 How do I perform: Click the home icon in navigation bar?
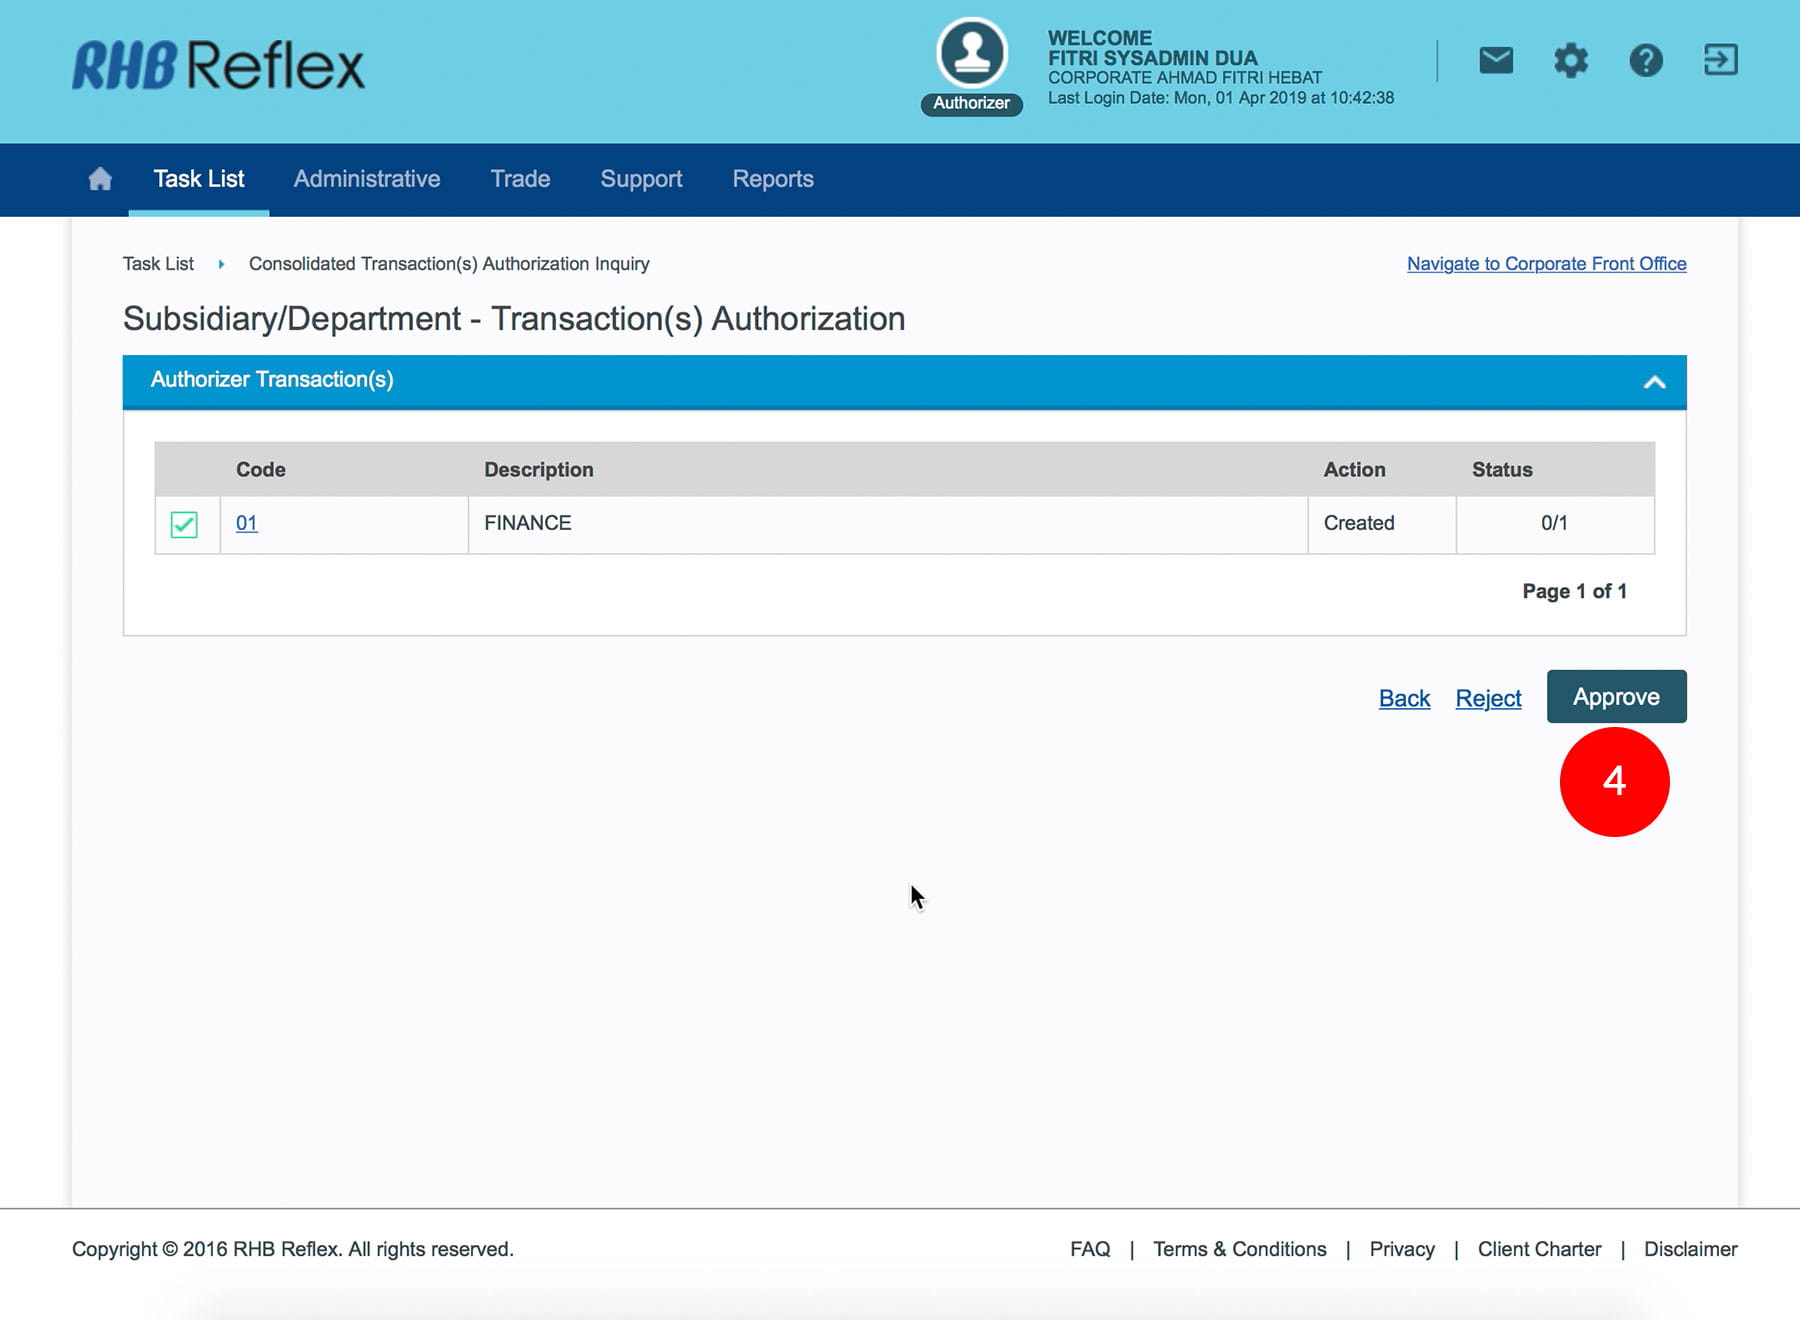(x=100, y=179)
